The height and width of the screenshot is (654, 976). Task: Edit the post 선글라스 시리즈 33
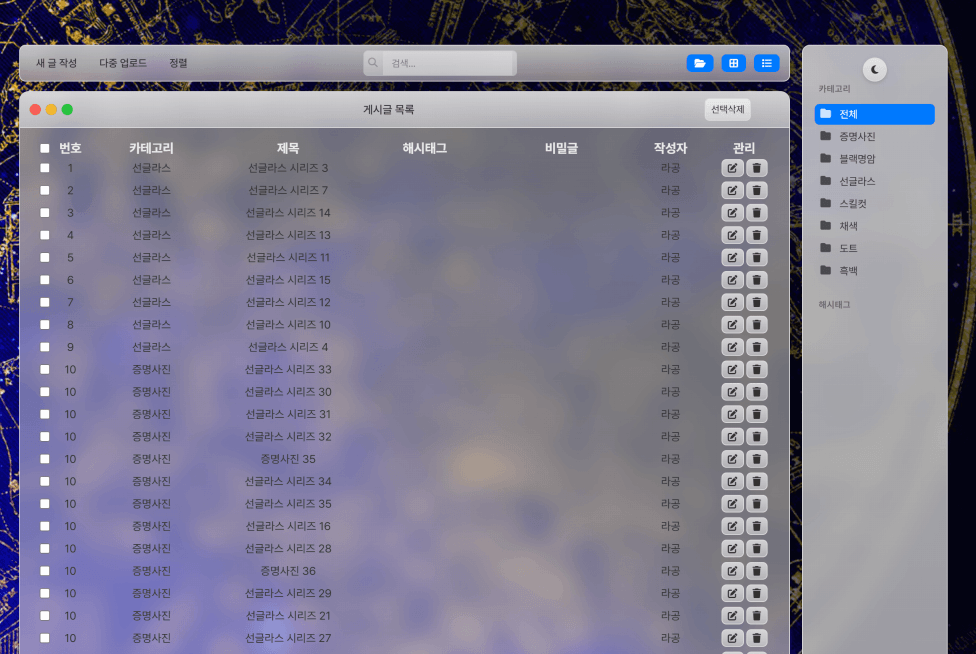(x=732, y=369)
